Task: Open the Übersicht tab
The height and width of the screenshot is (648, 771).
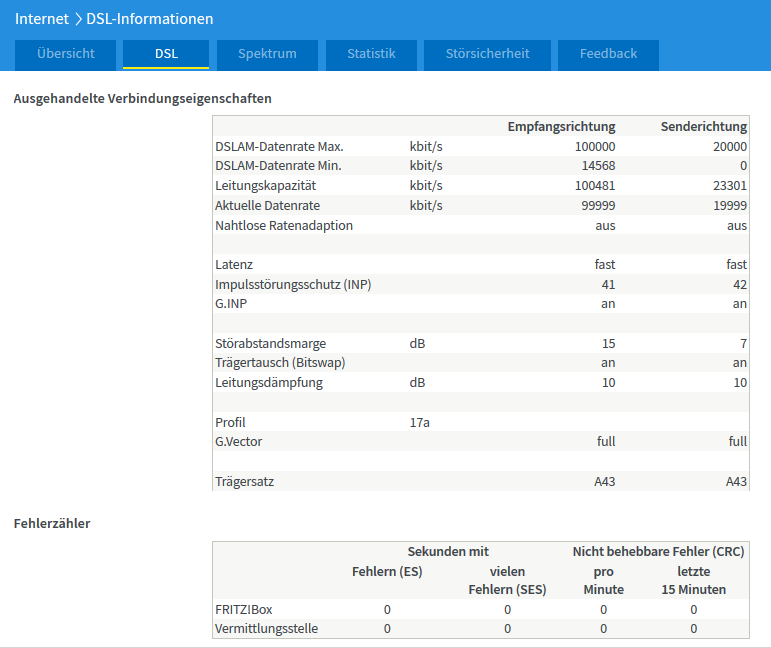Action: (66, 54)
